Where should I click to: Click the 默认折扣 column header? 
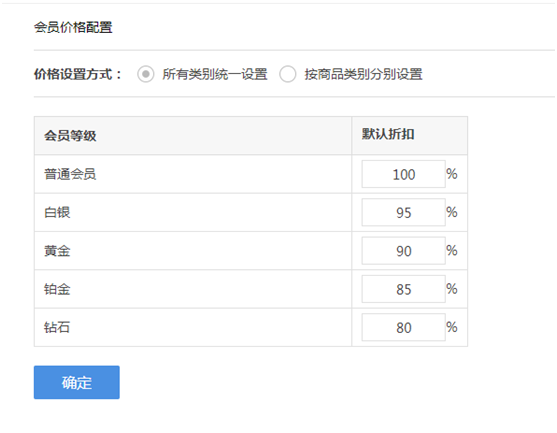pos(388,134)
